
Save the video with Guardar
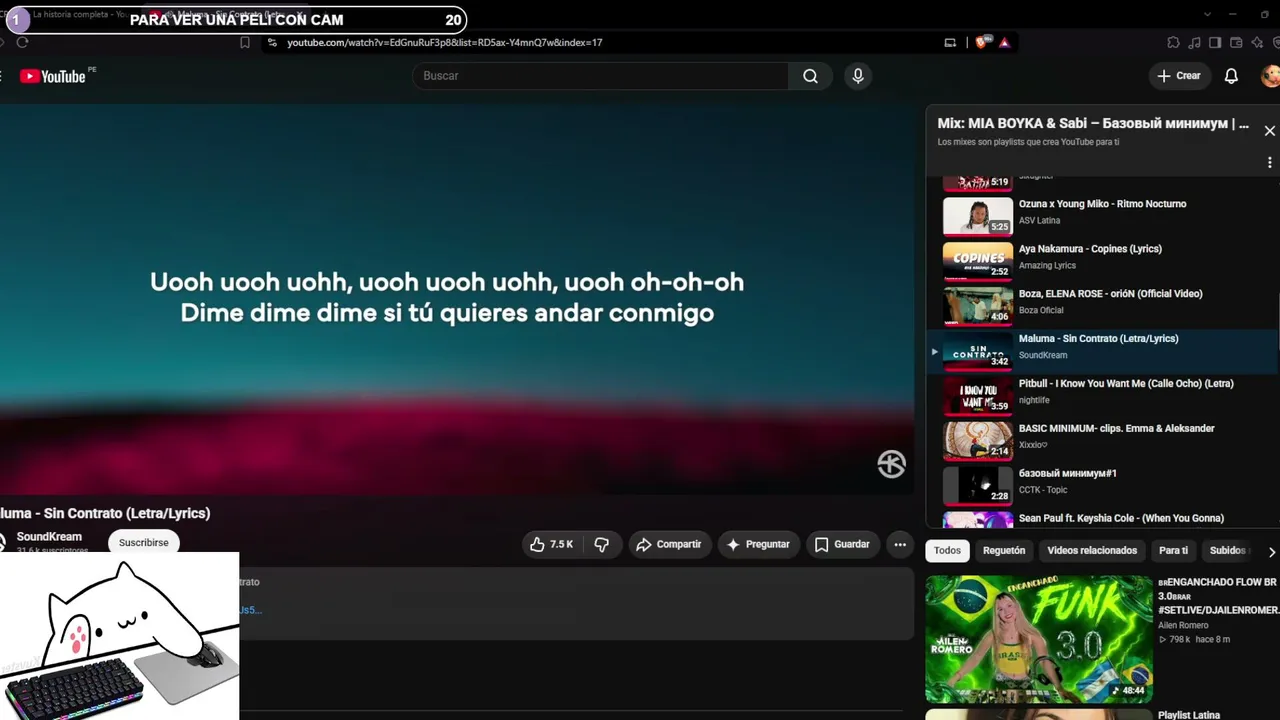pos(842,544)
